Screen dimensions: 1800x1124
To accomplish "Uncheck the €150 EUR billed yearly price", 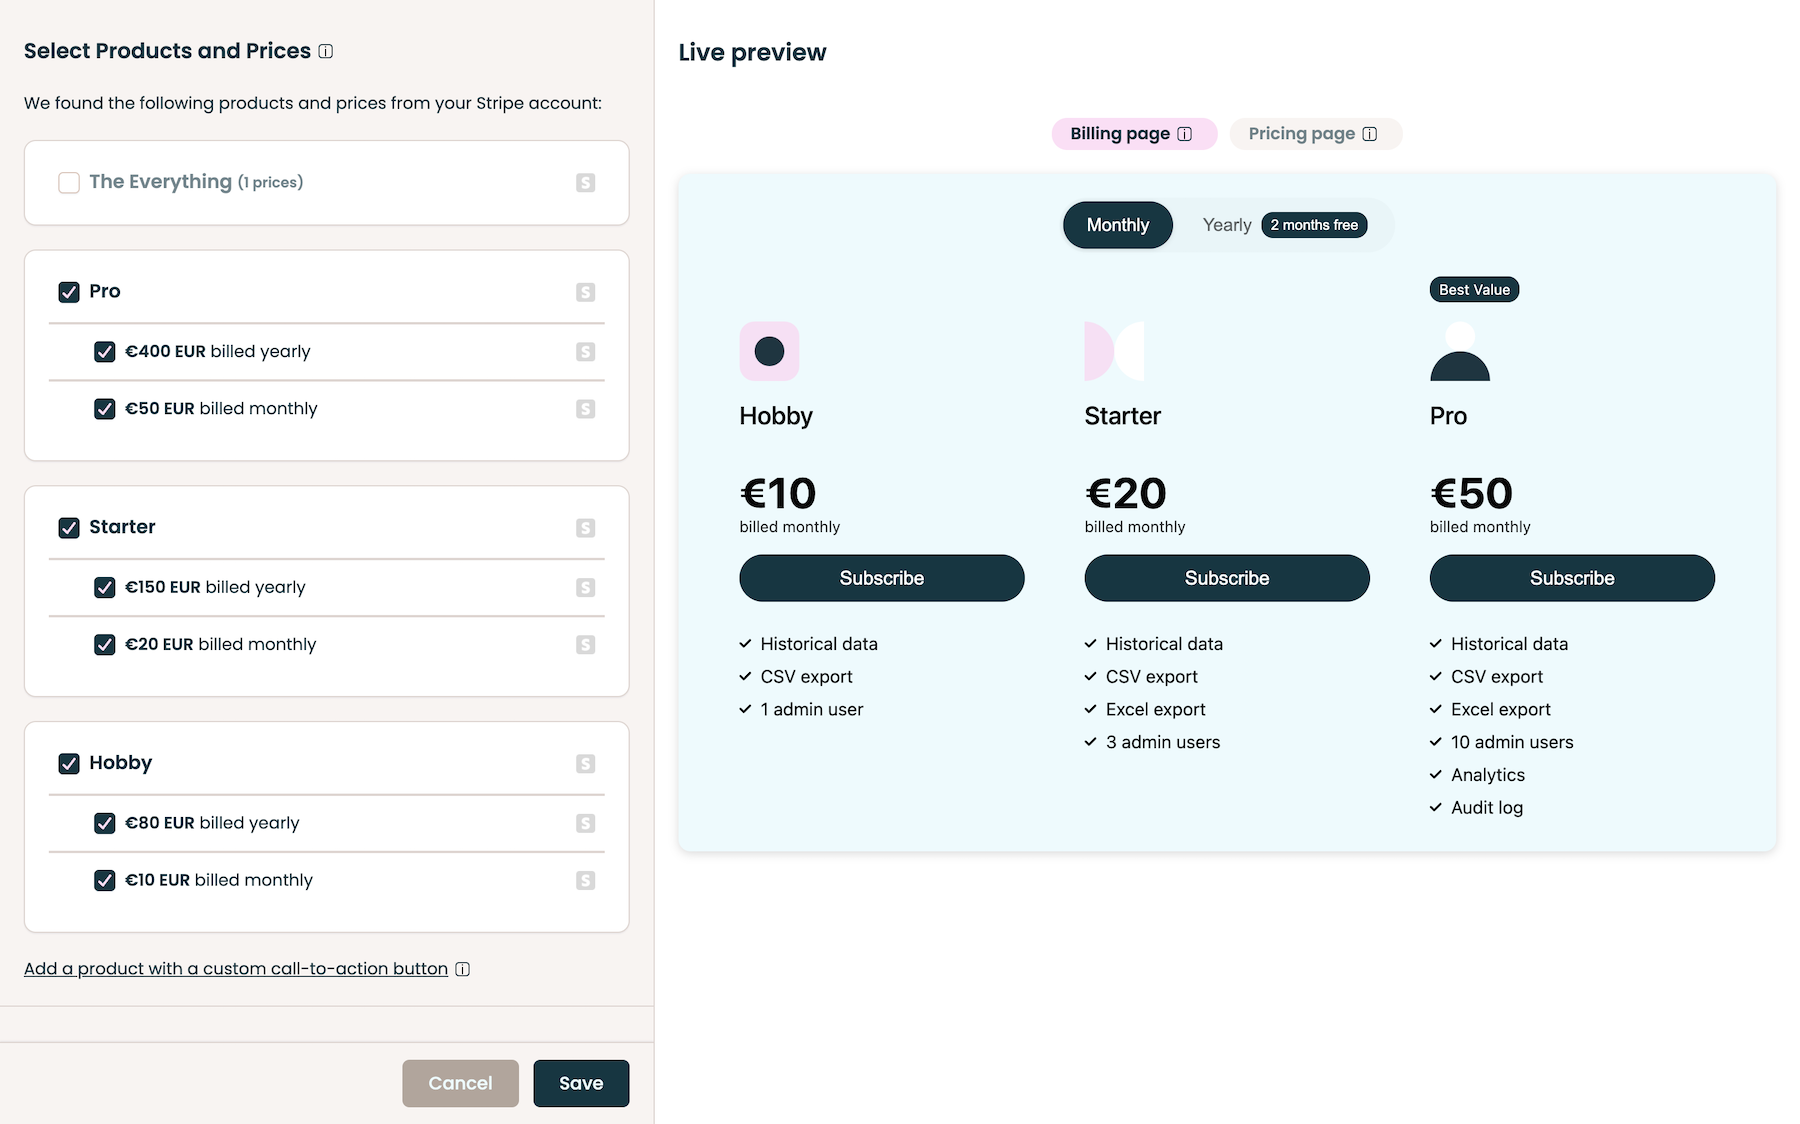I will click(105, 588).
